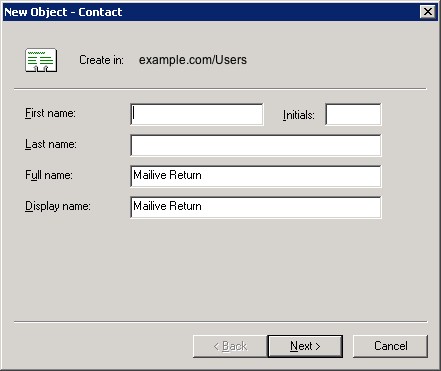Close the New Object - Contact window
The width and height of the screenshot is (441, 371).
(x=428, y=12)
